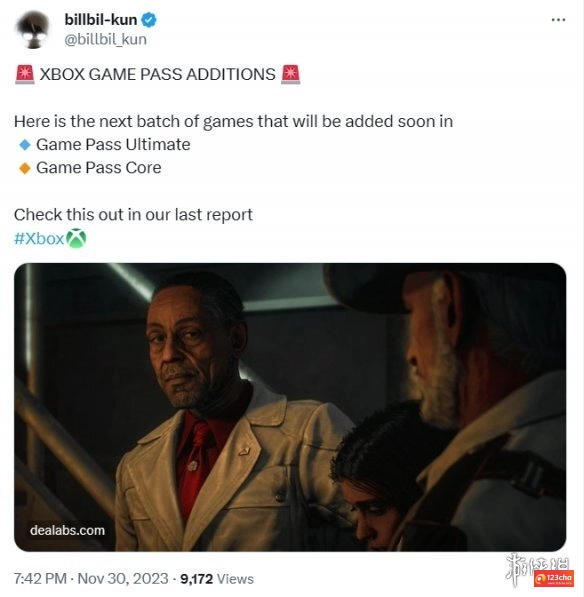Click the blue diamond Game Pass Ultimate bullet
The image size is (584, 597).
[x=25, y=145]
